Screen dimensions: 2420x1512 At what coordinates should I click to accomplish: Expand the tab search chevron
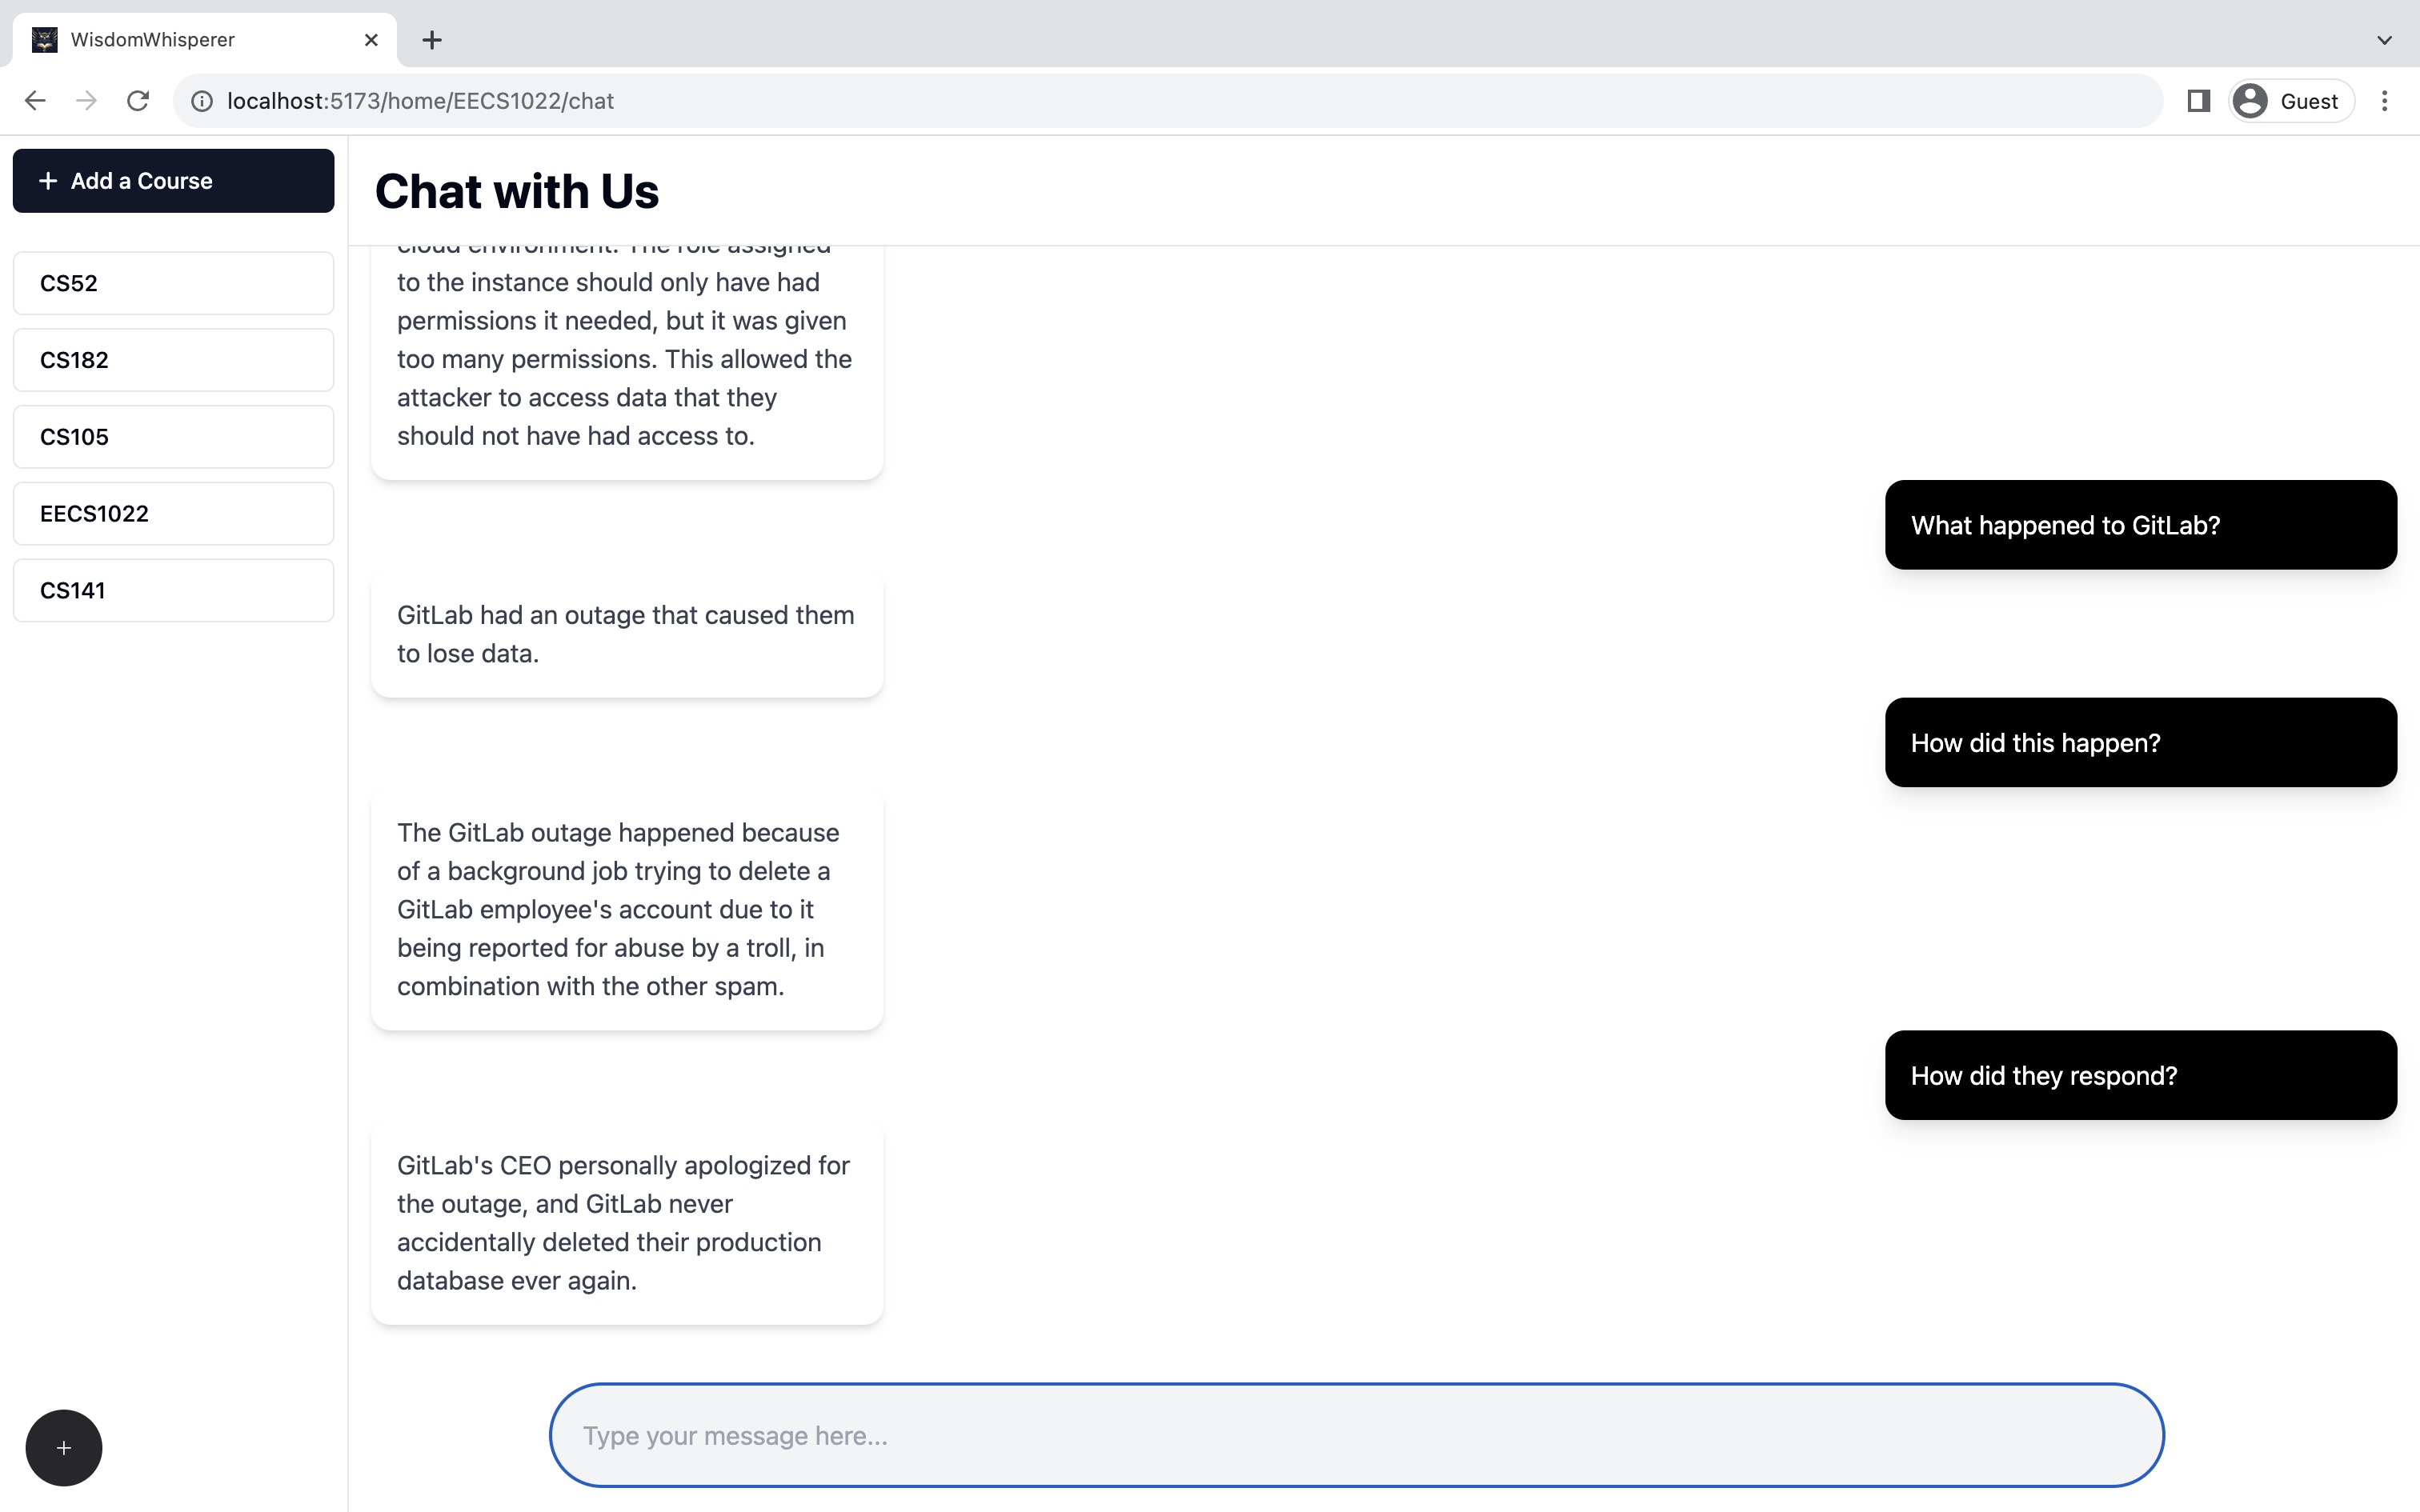pyautogui.click(x=2384, y=40)
